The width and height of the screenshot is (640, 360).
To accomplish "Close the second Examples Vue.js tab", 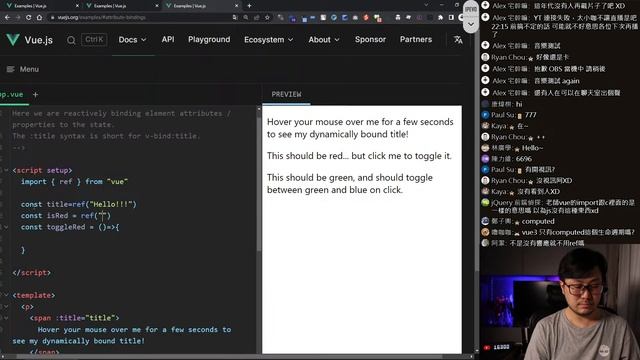I will coord(157,6).
